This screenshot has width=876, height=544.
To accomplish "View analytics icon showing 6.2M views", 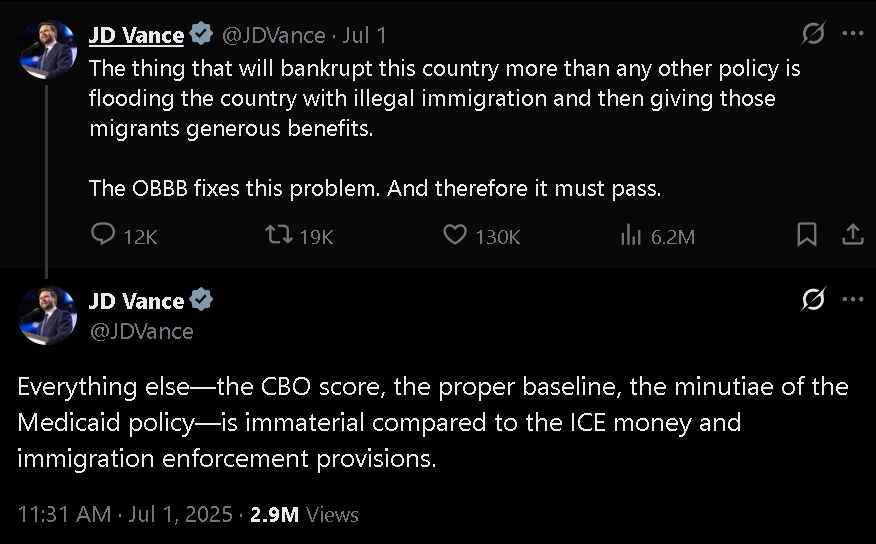I will pos(631,235).
